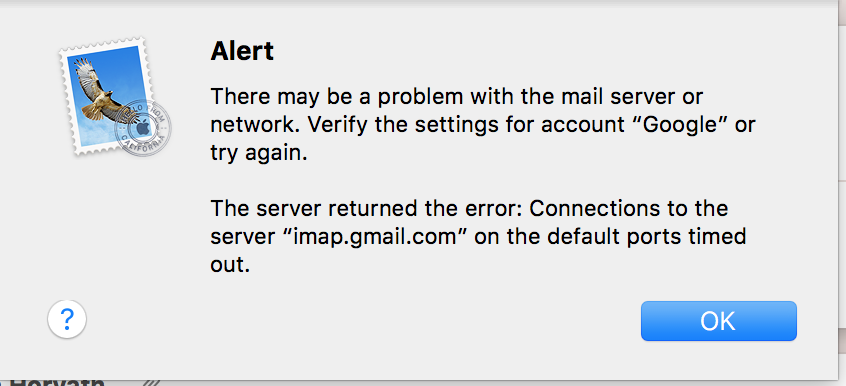Click empty dialog area between help and OK
The height and width of the screenshot is (386, 846).
(x=361, y=321)
